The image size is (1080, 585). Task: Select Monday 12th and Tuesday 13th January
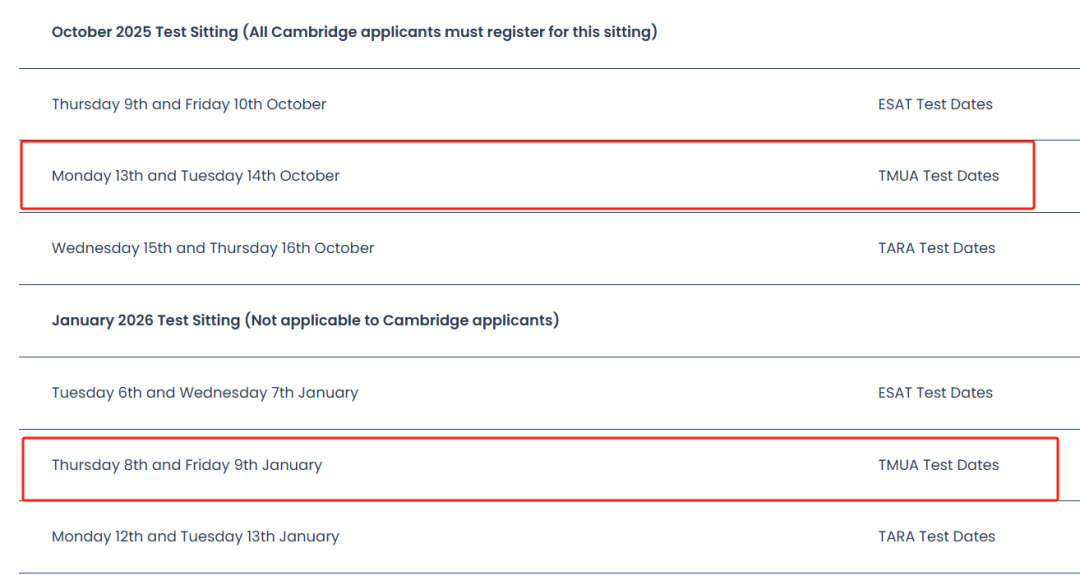(196, 537)
